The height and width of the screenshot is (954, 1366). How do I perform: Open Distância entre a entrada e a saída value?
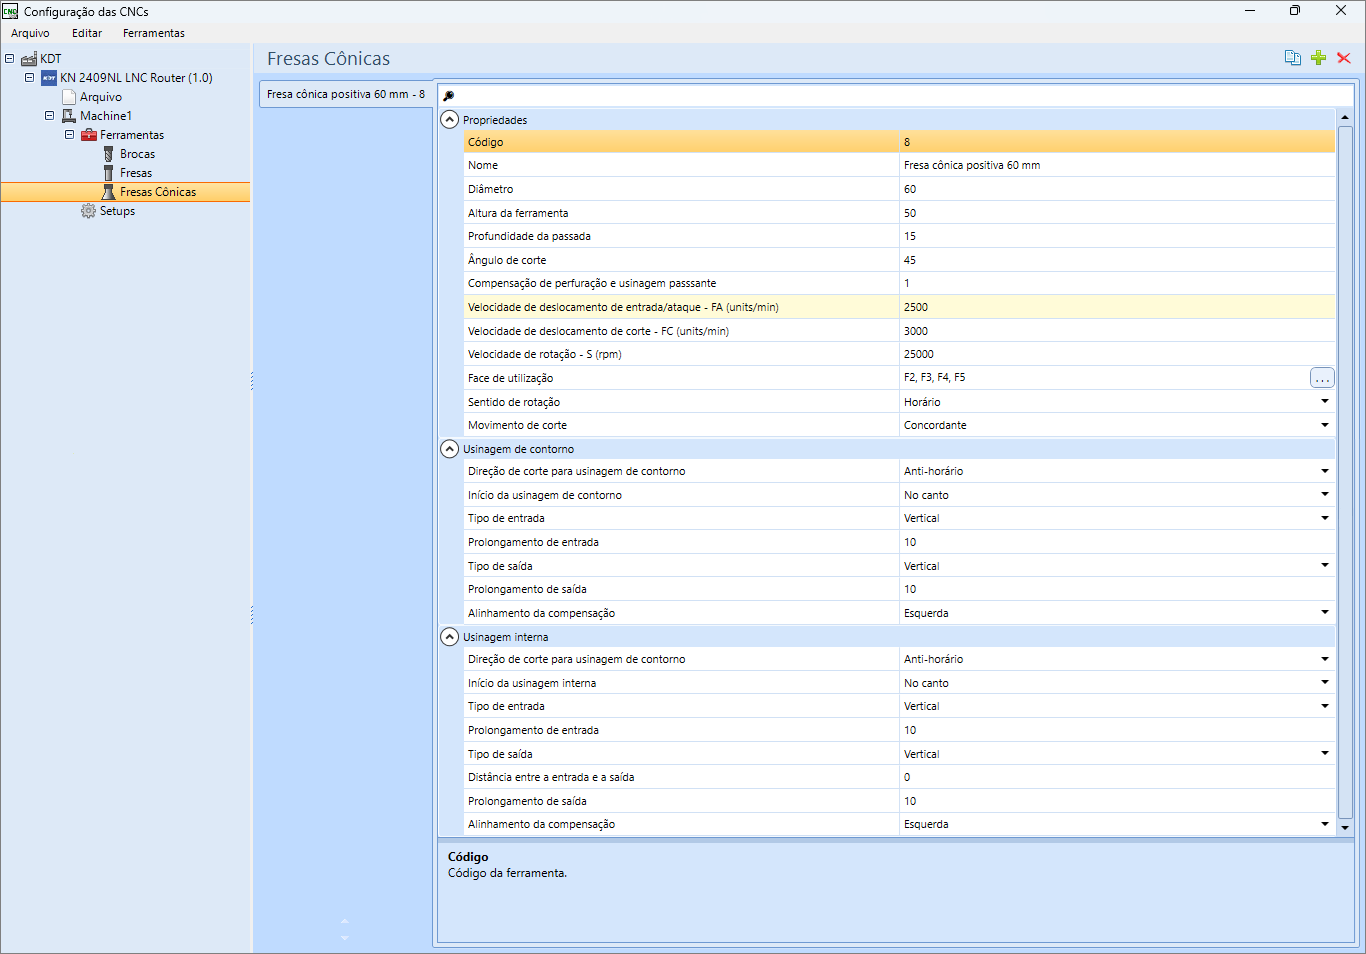[x=1117, y=777]
